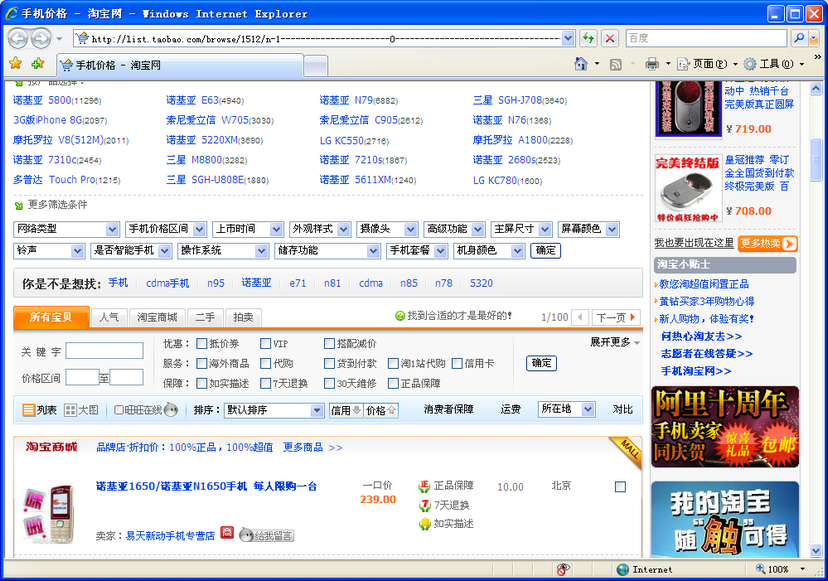This screenshot has height=581, width=828.
Task: Open Favorites Center star icon
Action: pyautogui.click(x=15, y=64)
